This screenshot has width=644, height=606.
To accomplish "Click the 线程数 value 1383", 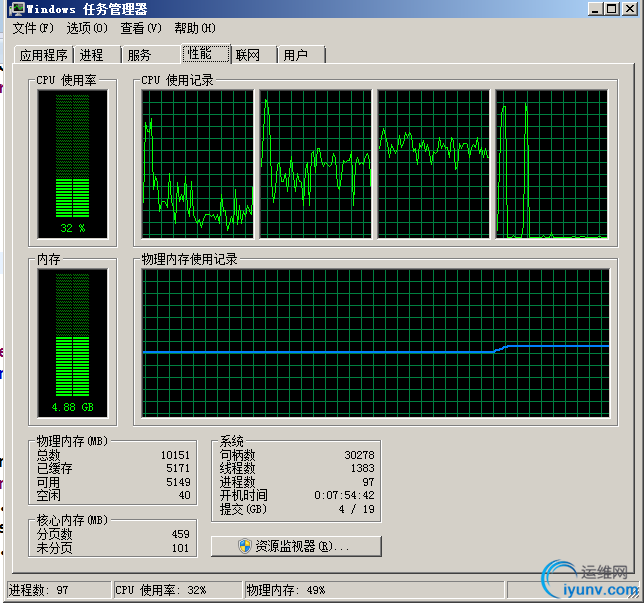I will tap(363, 468).
